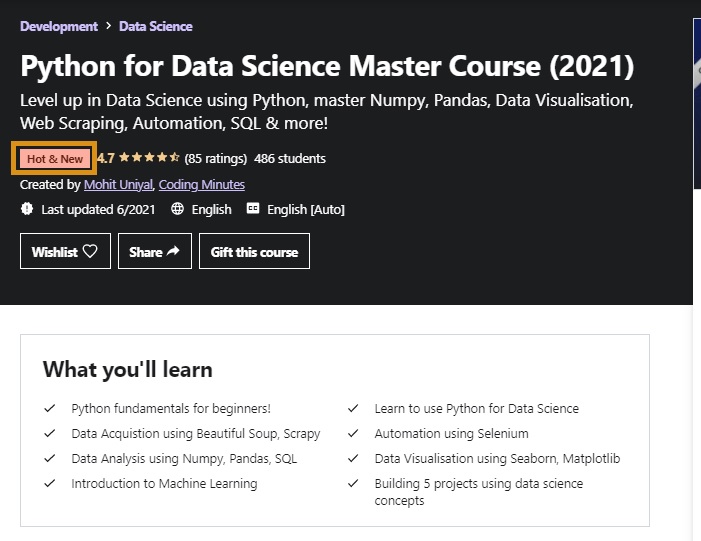Click the last updated badge icon

coord(27,210)
